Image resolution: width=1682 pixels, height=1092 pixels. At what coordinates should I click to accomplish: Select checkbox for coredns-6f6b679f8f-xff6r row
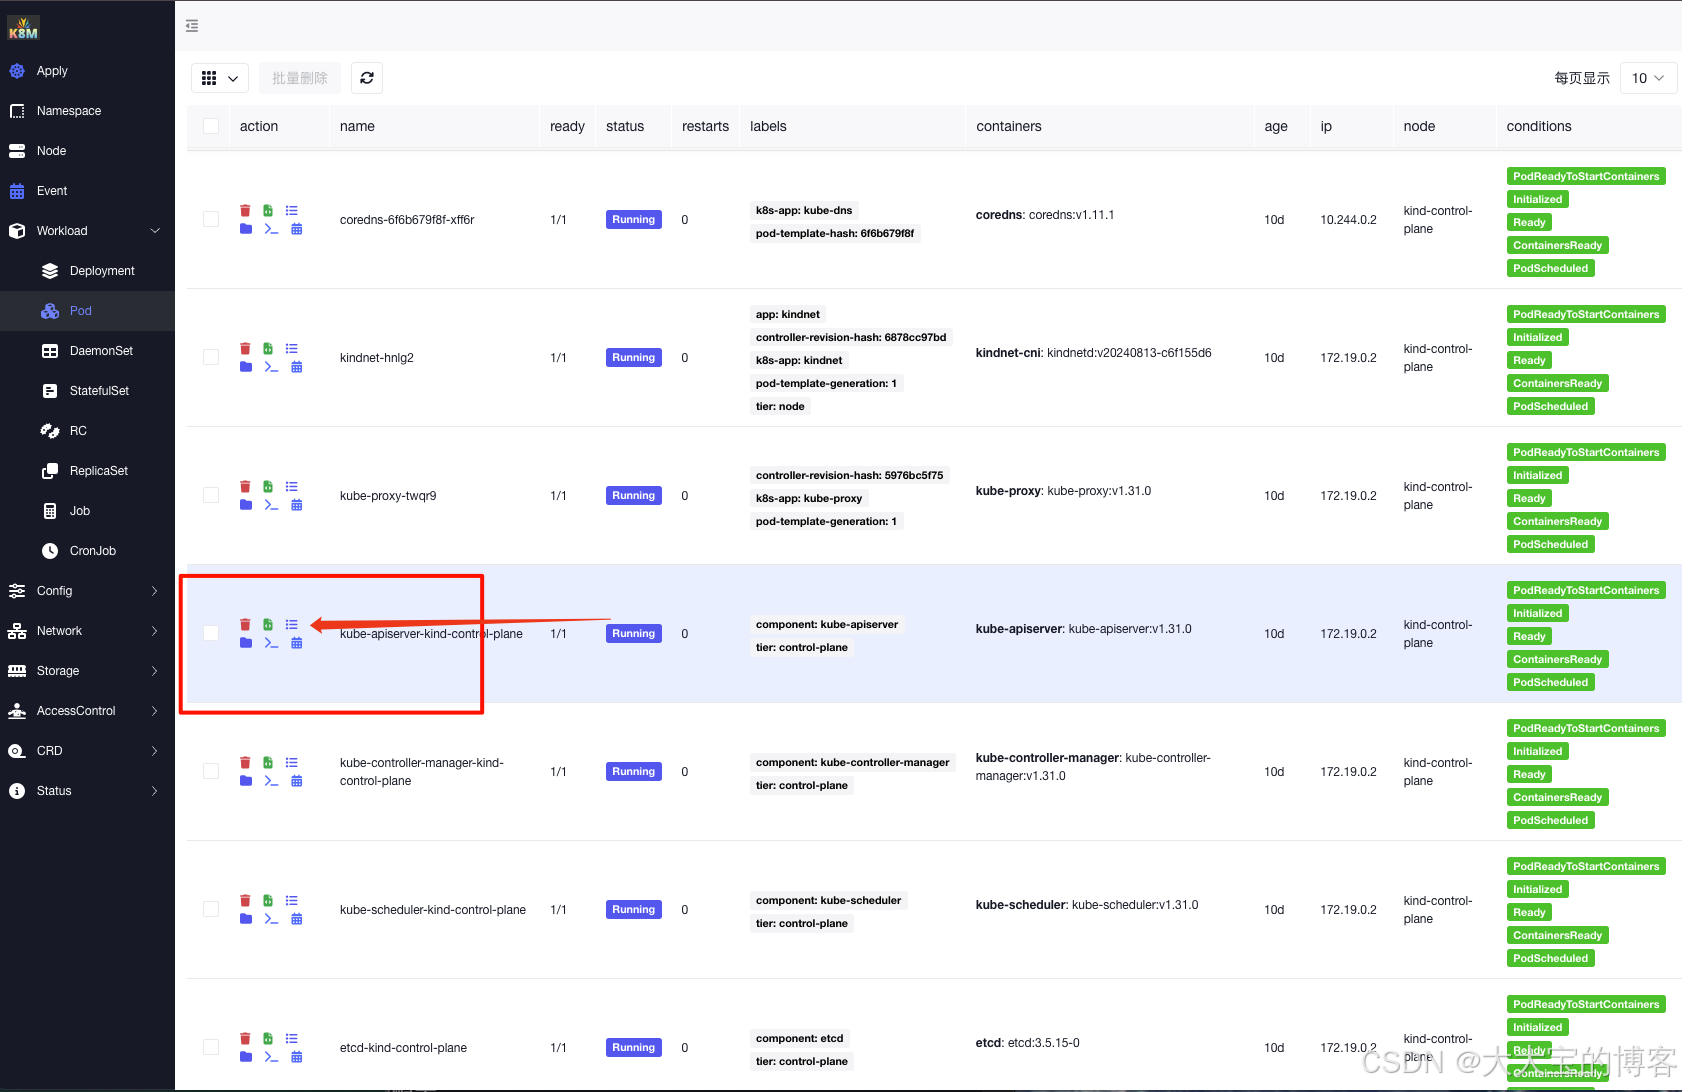click(211, 219)
